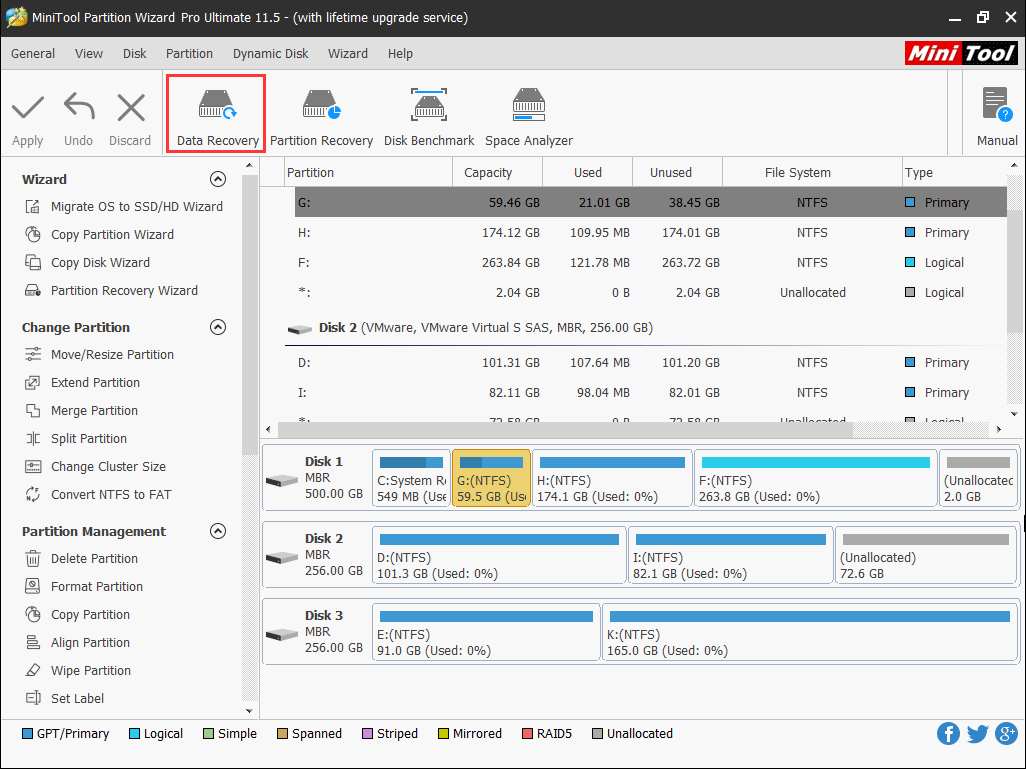Select C:System Reserved block in disk map
Image resolution: width=1026 pixels, height=769 pixels.
[x=412, y=478]
